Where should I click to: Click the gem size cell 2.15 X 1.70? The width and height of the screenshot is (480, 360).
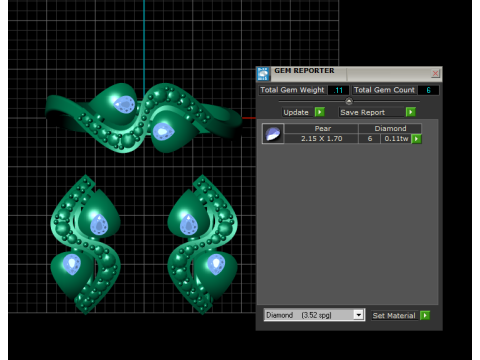tap(322, 138)
